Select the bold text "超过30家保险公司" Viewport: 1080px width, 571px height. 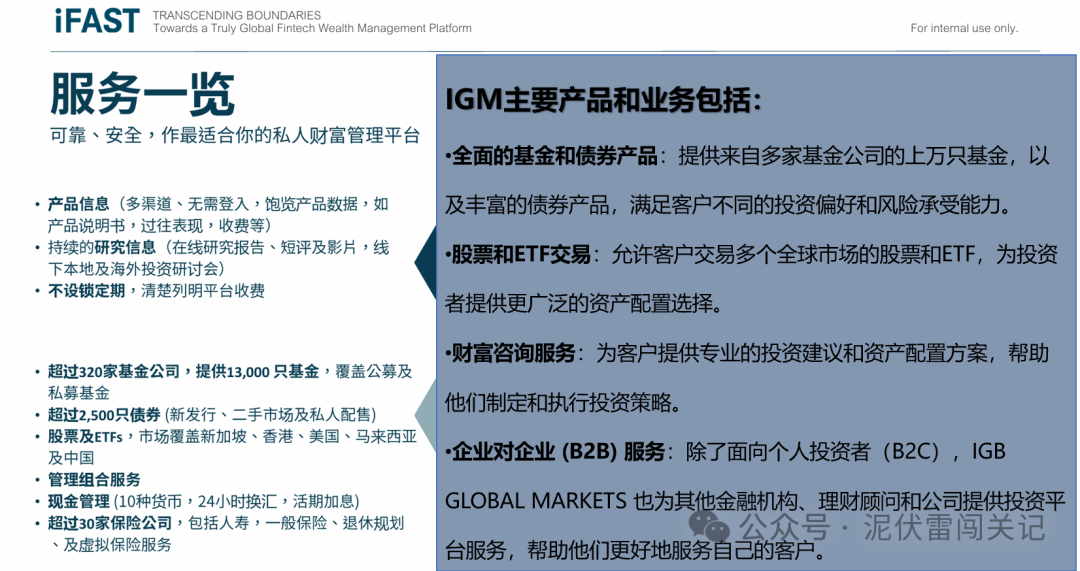click(x=110, y=523)
